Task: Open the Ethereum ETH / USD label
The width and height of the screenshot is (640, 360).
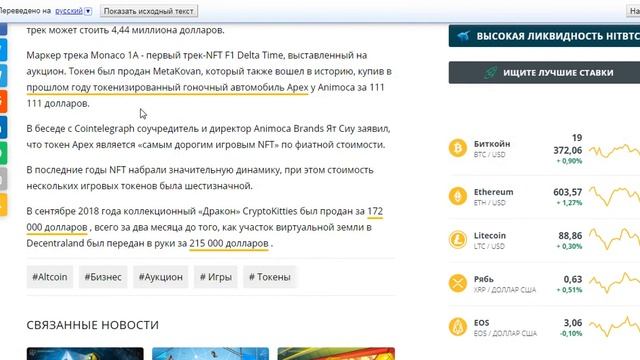Action: coord(493,197)
